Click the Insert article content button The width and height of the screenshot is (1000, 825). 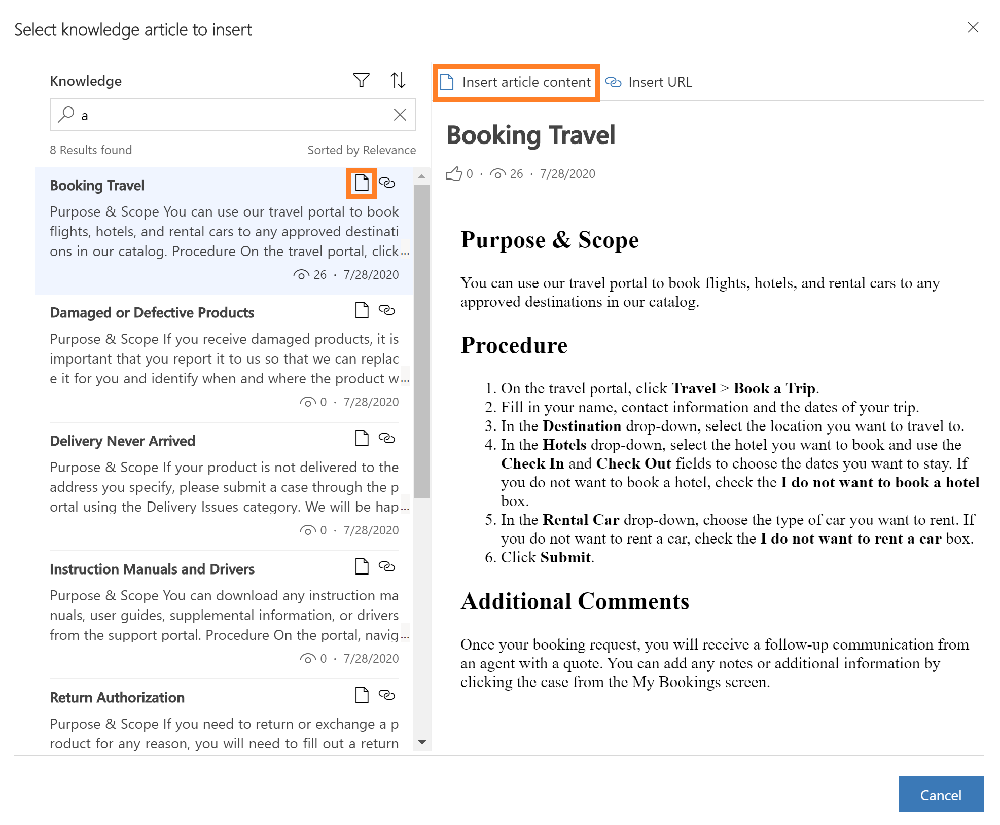click(516, 82)
